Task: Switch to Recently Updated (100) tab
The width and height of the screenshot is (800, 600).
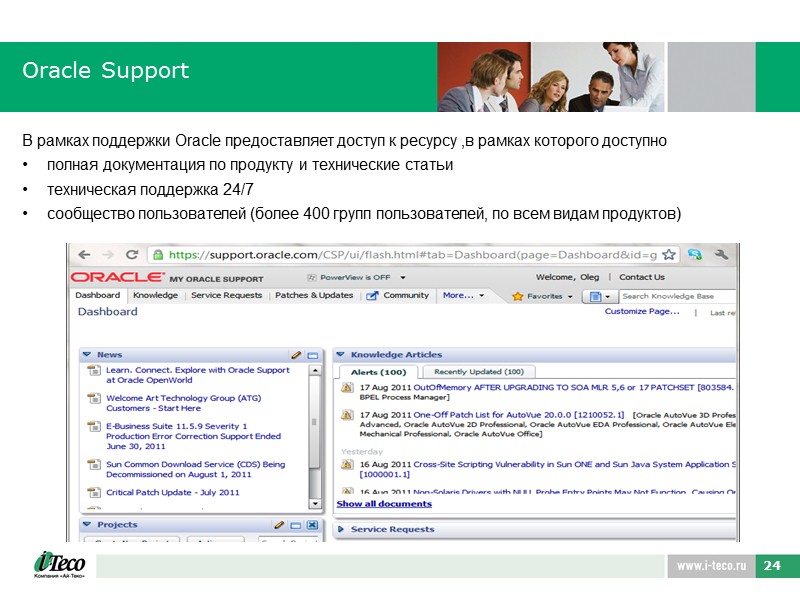Action: tap(479, 371)
